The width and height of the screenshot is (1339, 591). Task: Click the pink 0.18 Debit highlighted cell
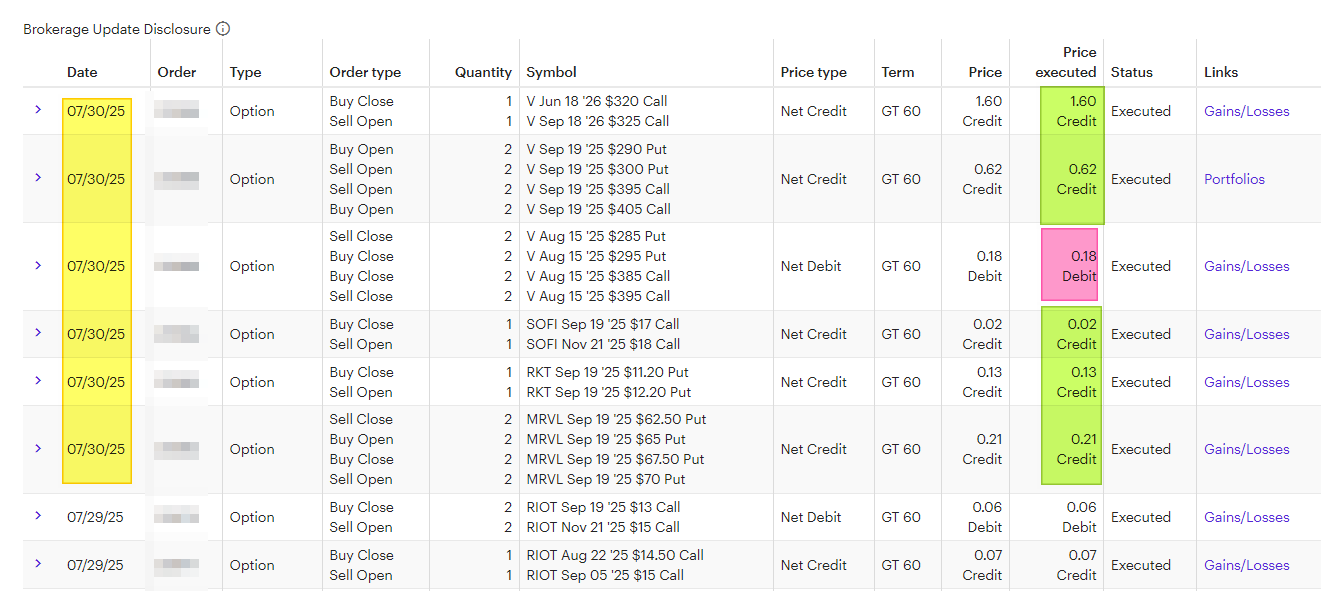pyautogui.click(x=1069, y=265)
